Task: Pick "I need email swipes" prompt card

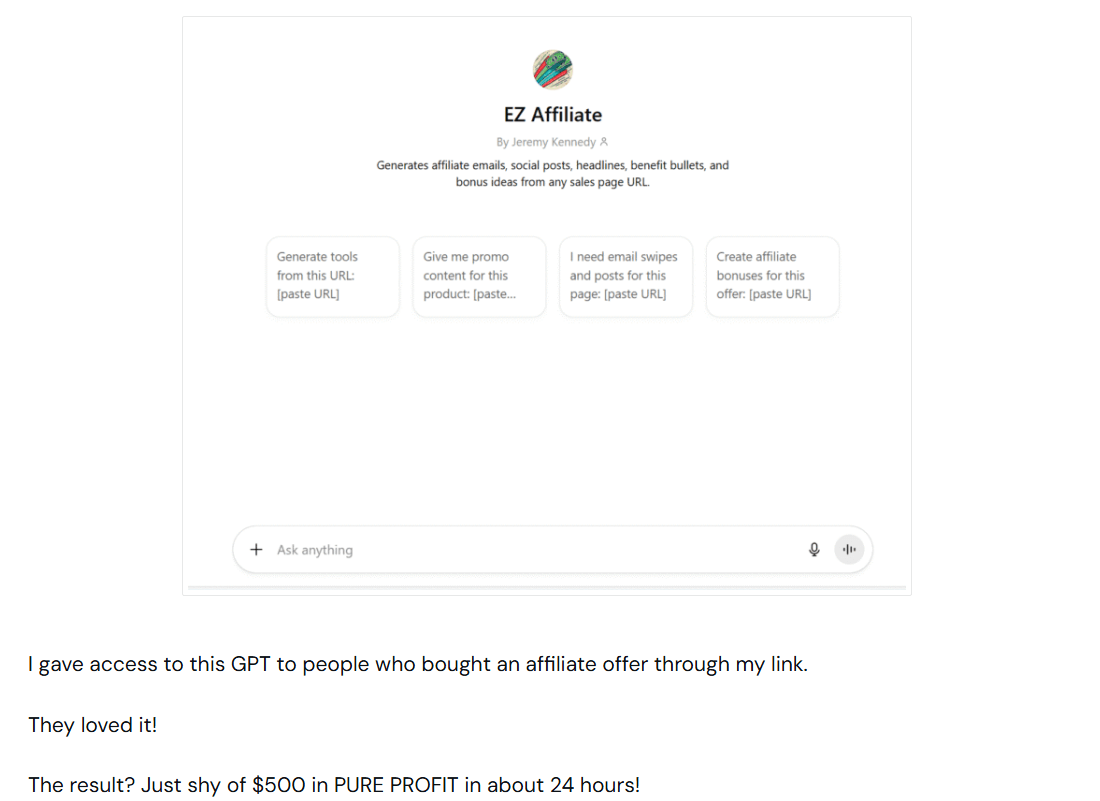Action: [625, 276]
